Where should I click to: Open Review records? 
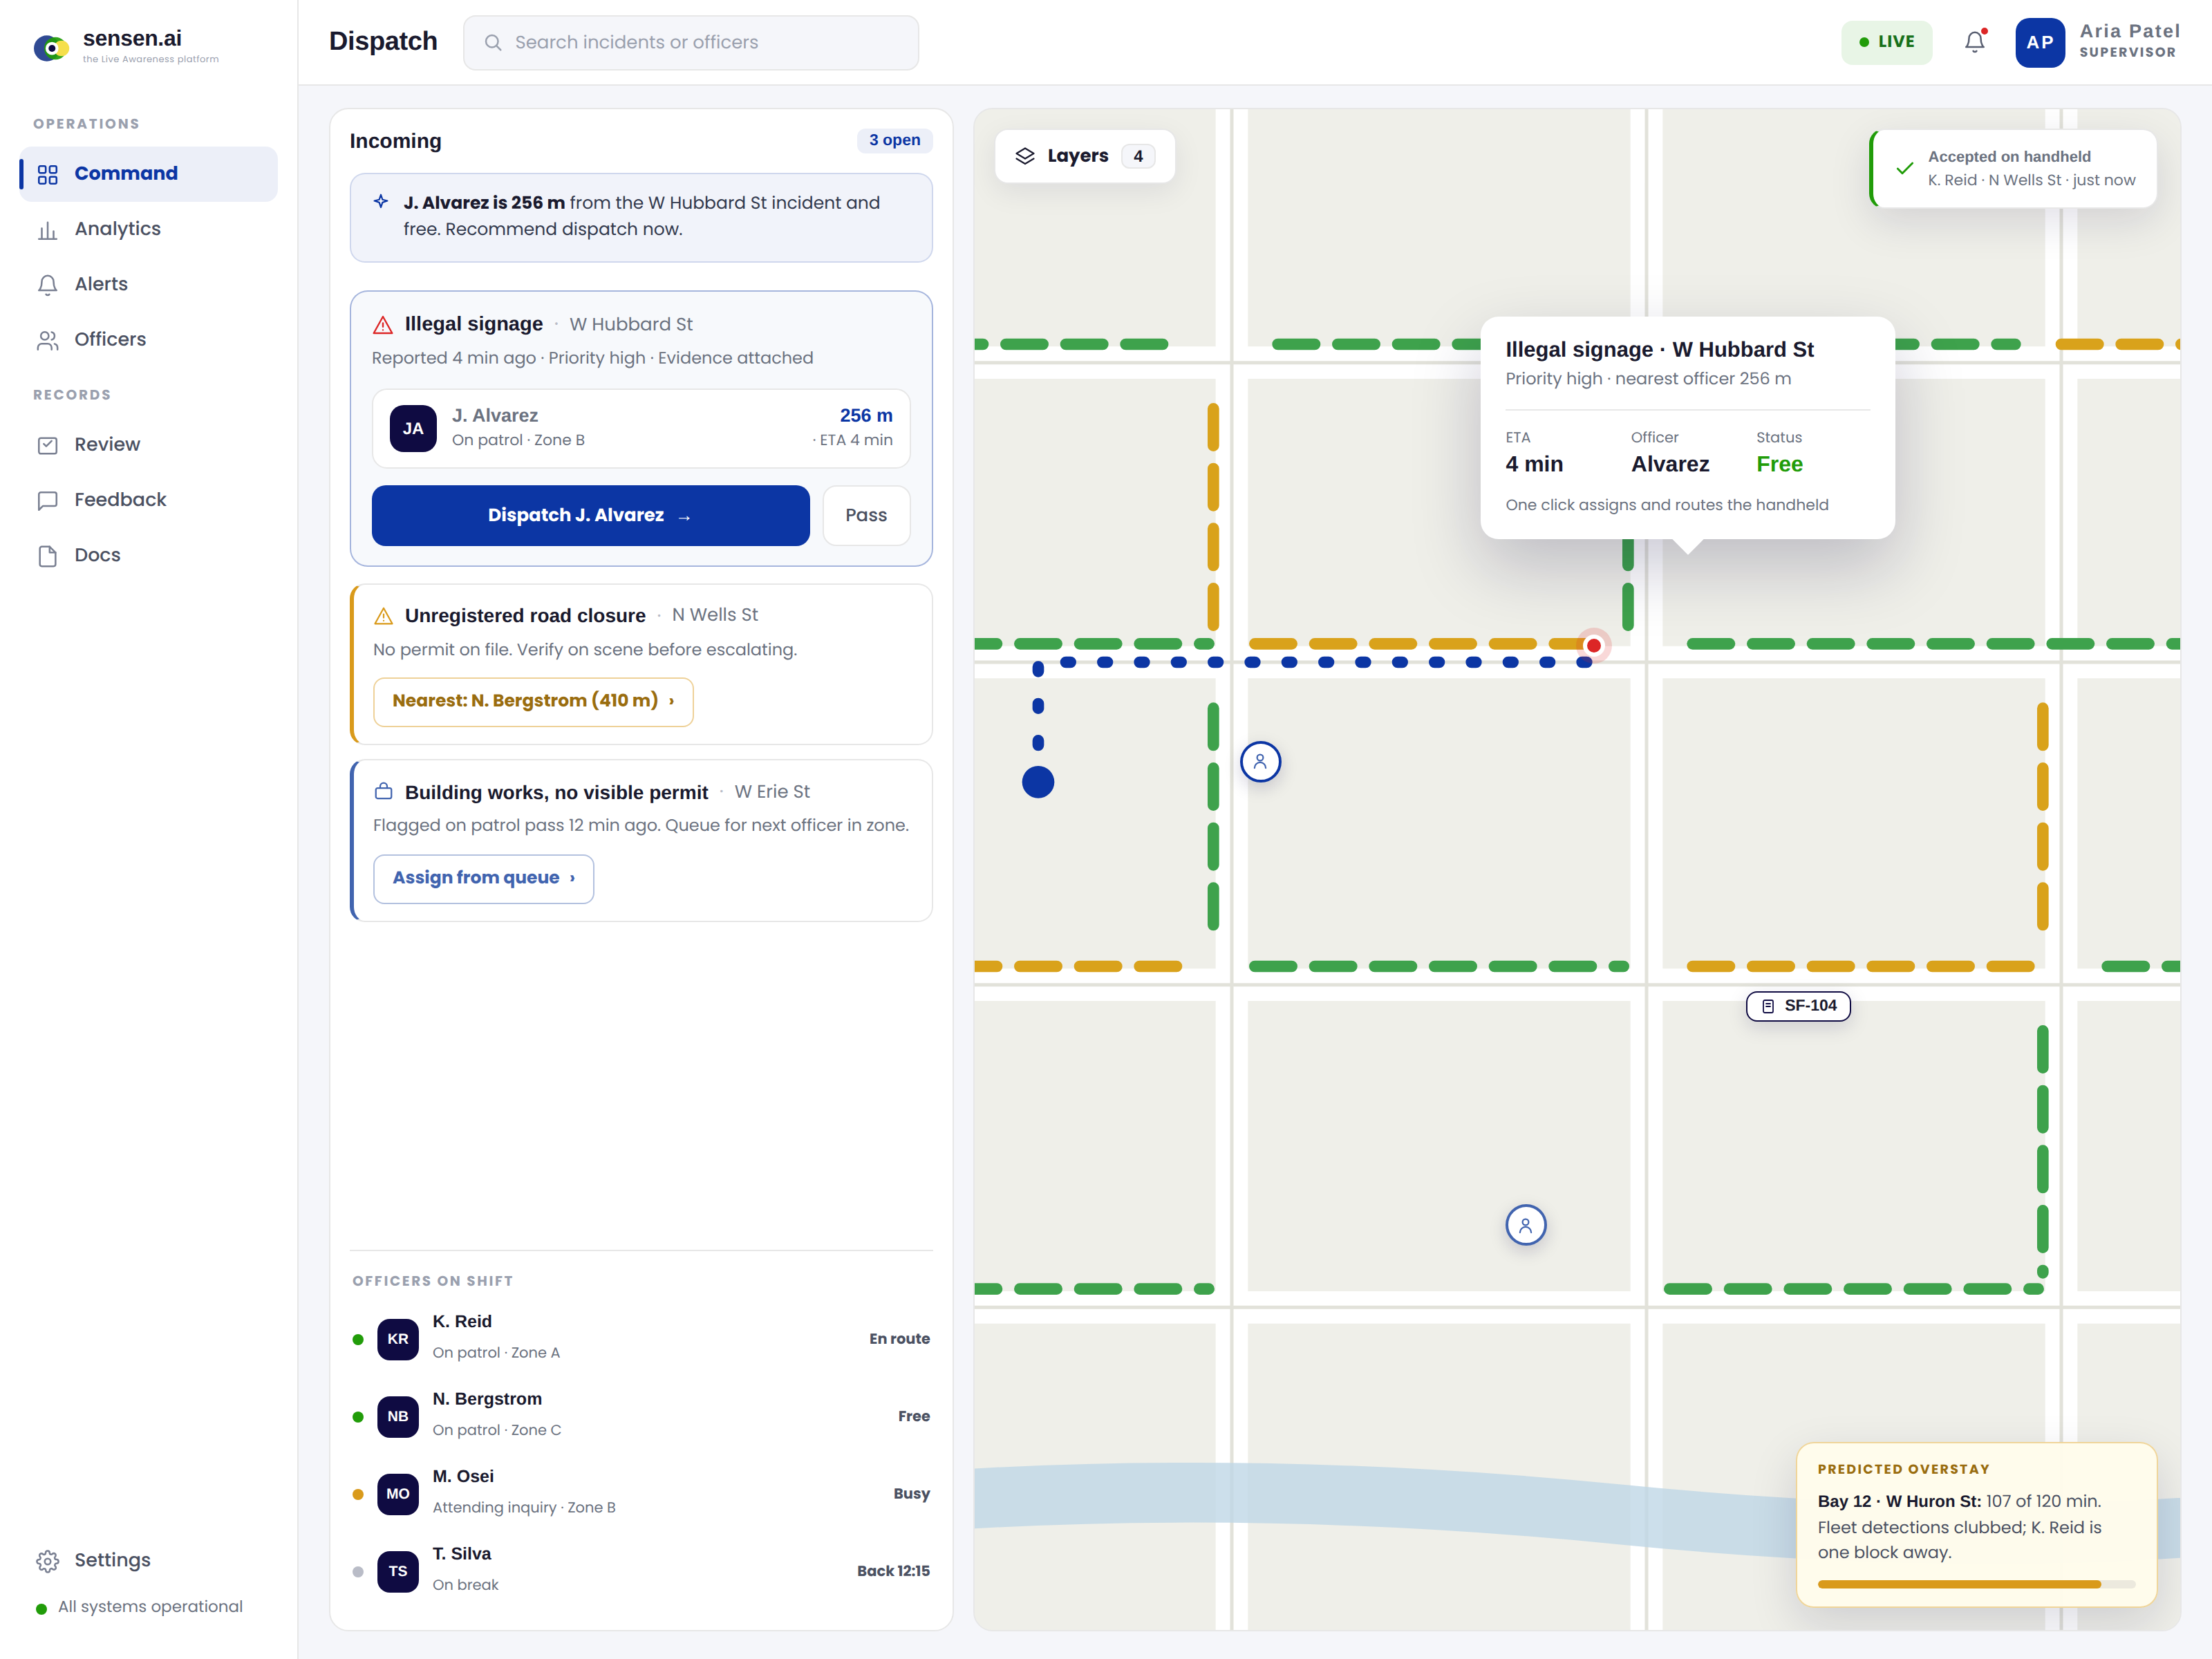(x=148, y=445)
